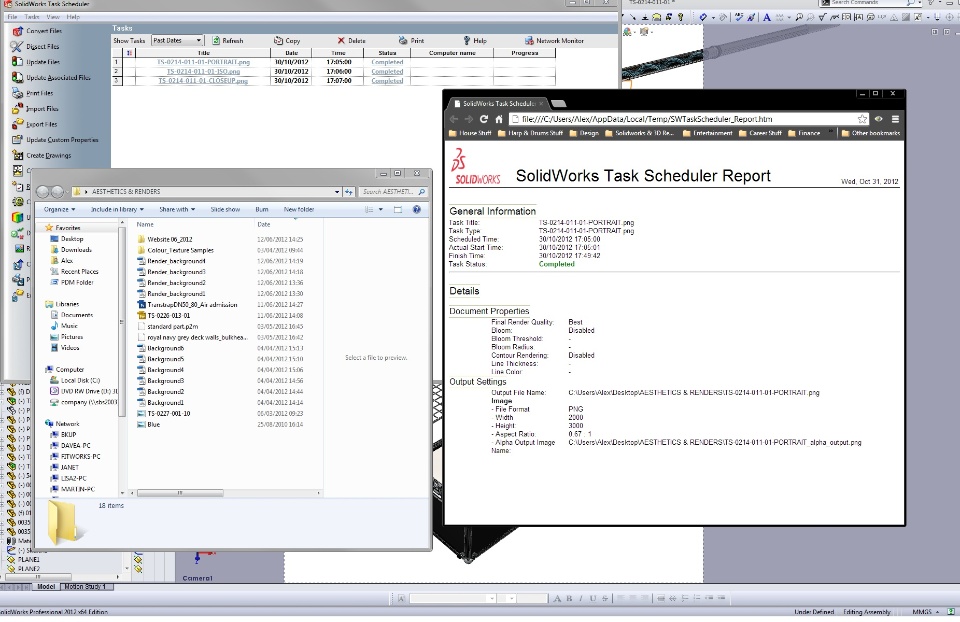Image resolution: width=960 pixels, height=622 pixels.
Task: Open the browser menu button
Action: (x=895, y=119)
